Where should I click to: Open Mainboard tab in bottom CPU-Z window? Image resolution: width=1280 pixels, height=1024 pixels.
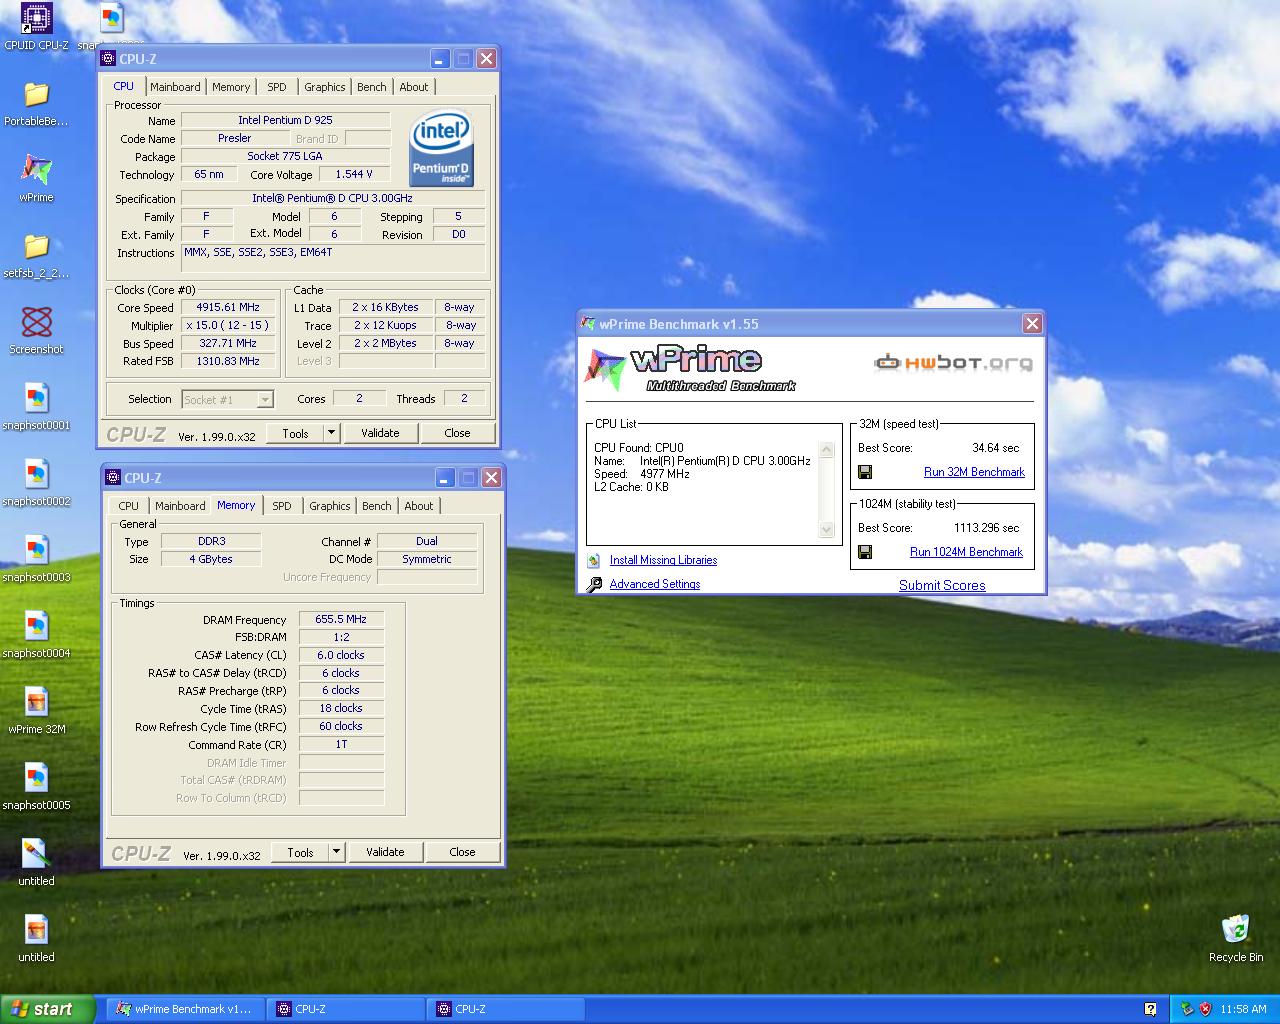tap(181, 506)
